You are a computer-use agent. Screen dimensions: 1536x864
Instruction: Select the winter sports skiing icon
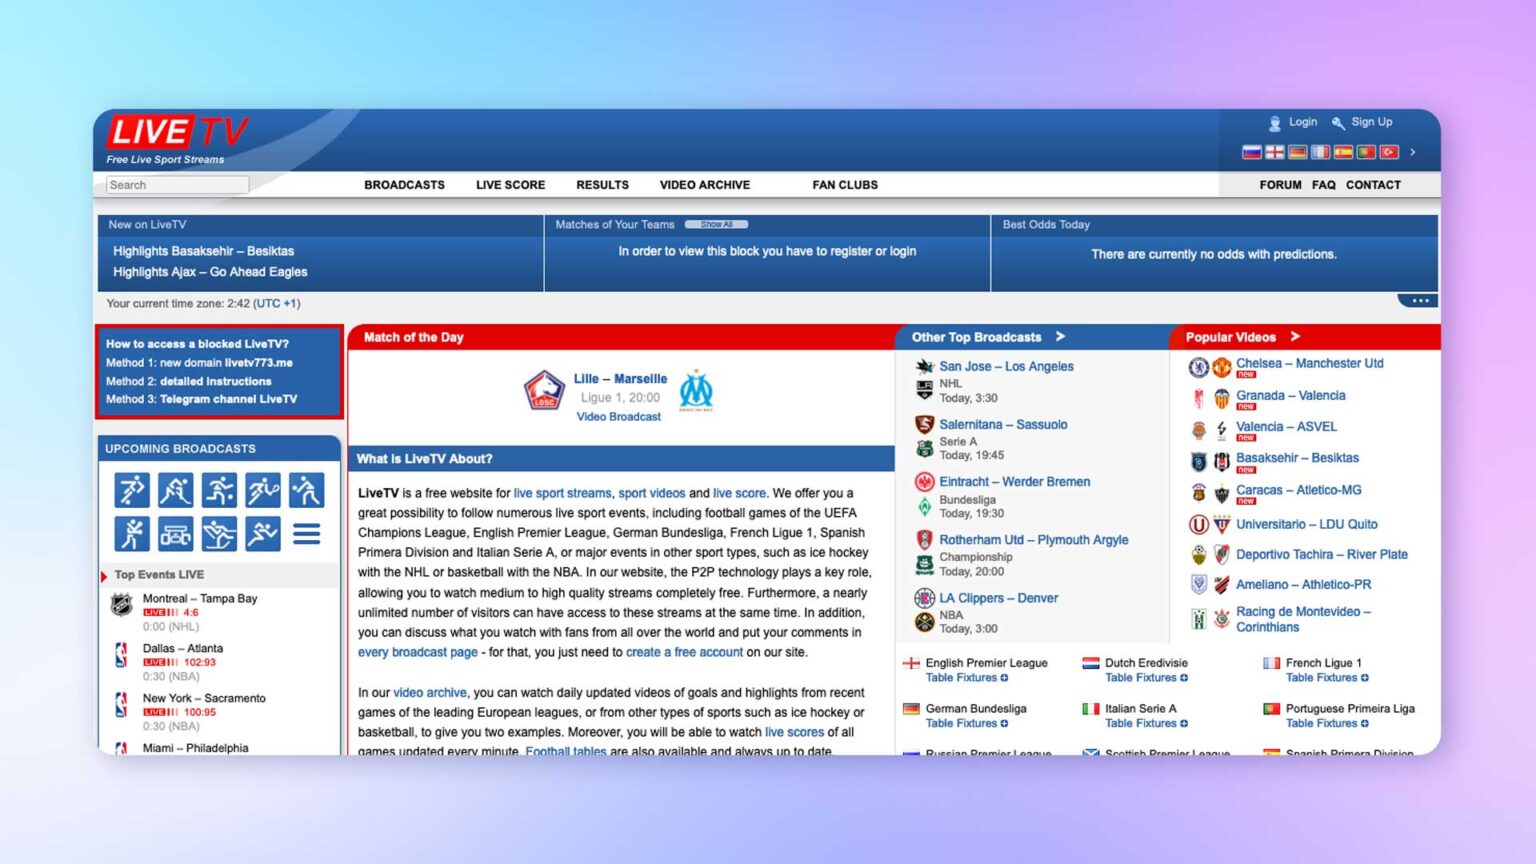point(219,534)
